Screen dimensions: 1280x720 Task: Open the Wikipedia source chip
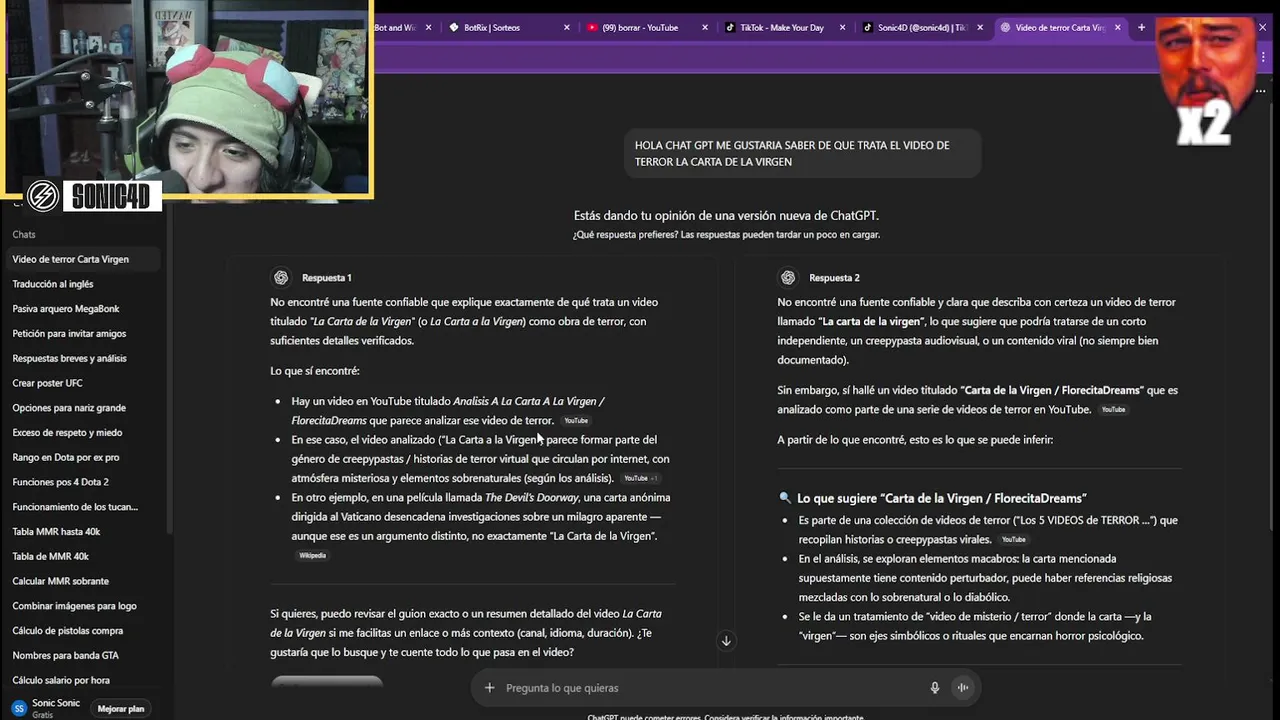312,556
